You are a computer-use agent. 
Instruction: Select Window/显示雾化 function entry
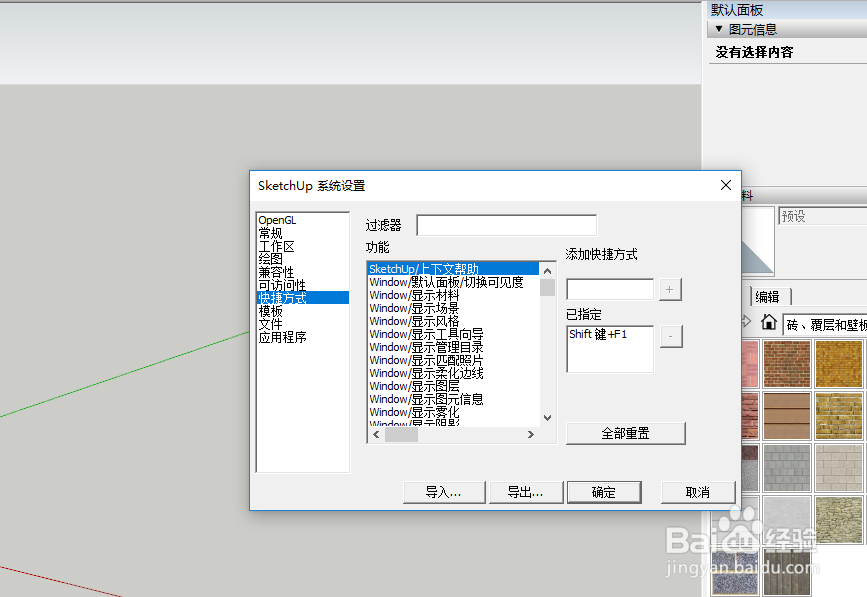[414, 412]
